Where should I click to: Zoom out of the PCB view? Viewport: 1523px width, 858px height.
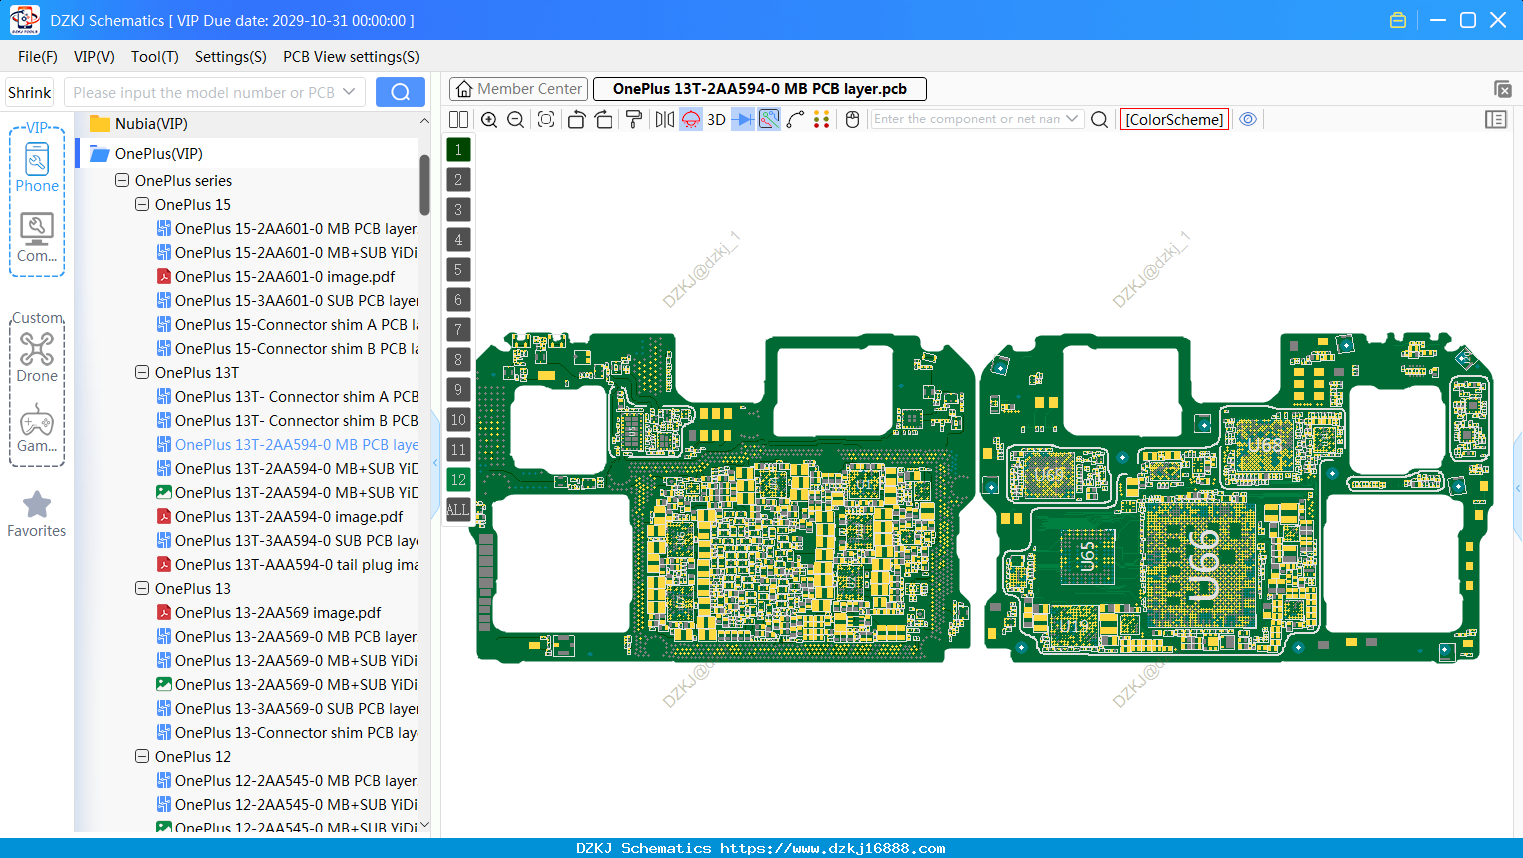tap(516, 120)
